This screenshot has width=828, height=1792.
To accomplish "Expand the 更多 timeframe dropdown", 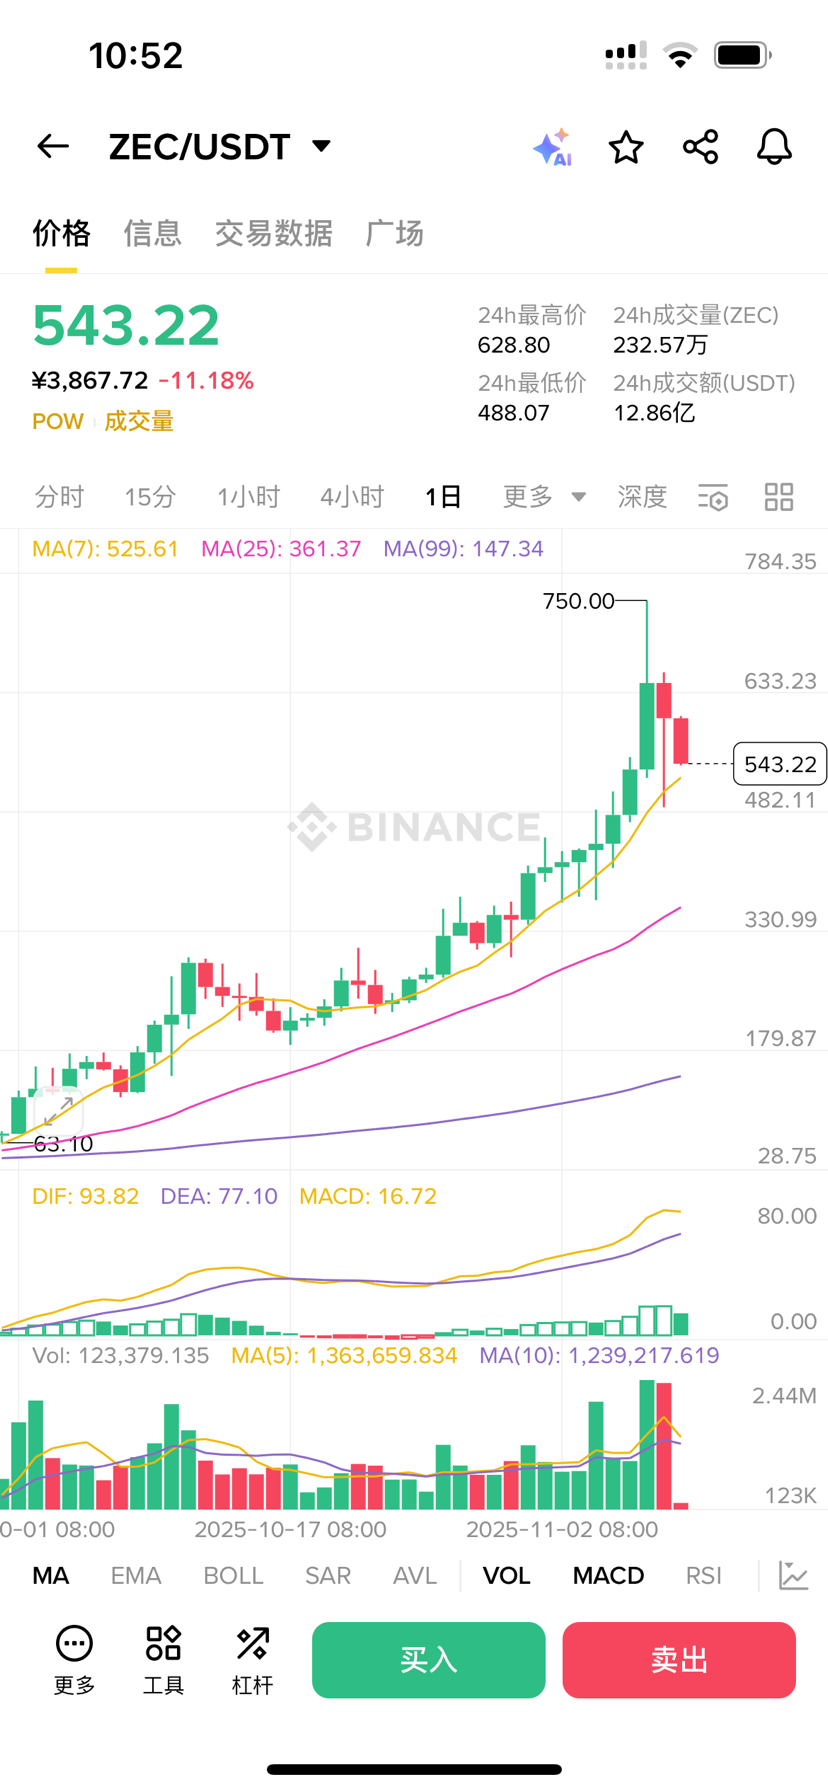I will 543,497.
